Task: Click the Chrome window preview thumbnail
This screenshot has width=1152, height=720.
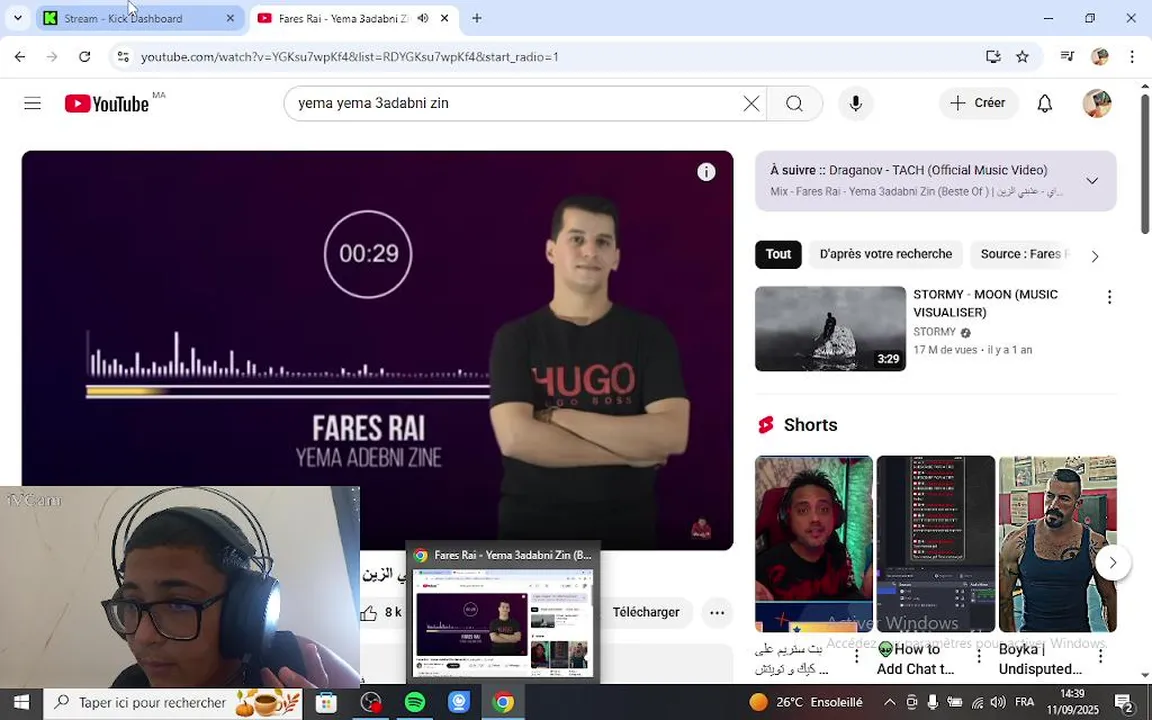Action: 503,624
